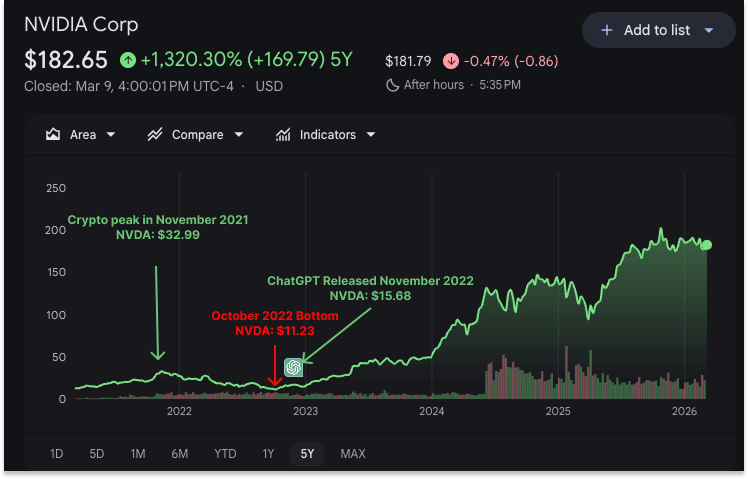Click the red down-arrow after-hours icon
The image size is (748, 479).
pyautogui.click(x=451, y=61)
